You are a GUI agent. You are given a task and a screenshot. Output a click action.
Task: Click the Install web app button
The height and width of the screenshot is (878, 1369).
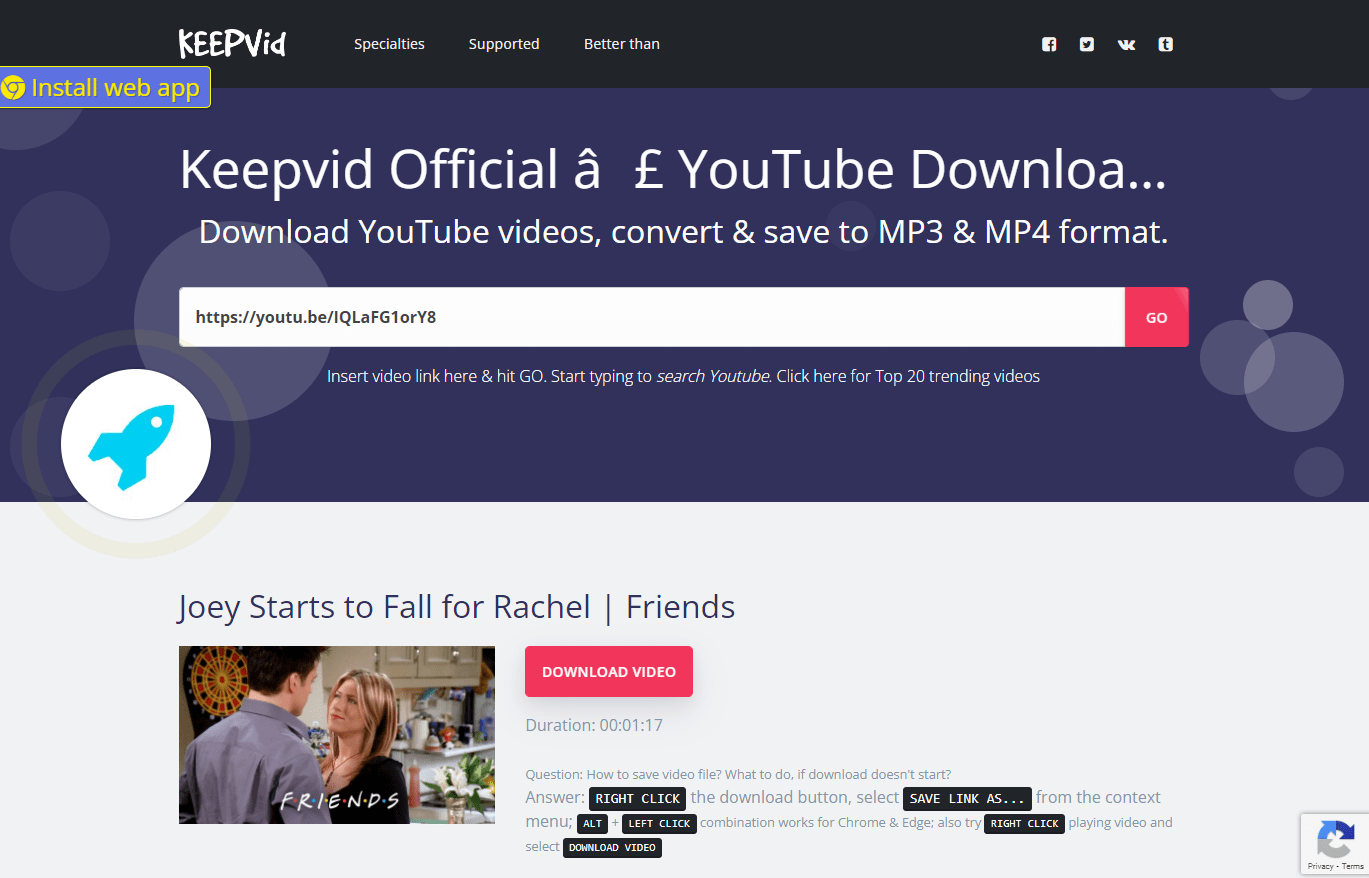coord(105,87)
